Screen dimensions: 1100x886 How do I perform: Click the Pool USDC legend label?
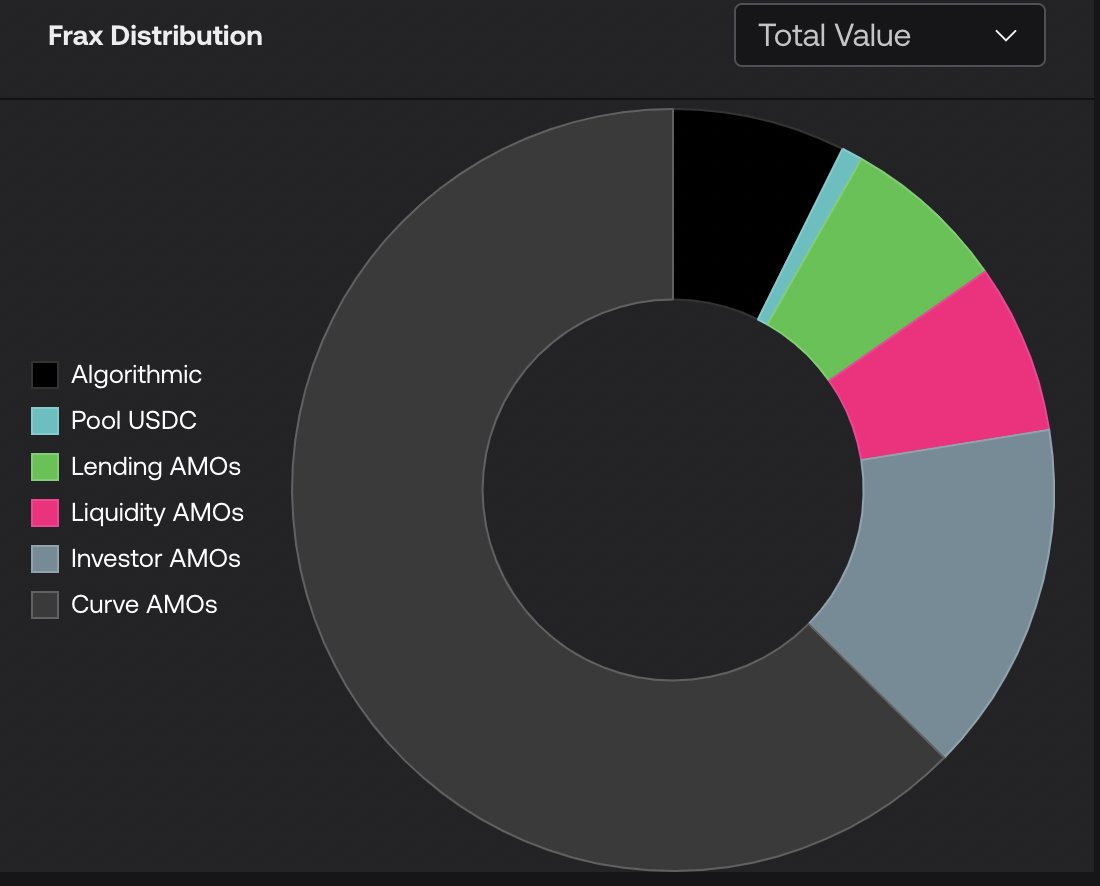[x=134, y=420]
